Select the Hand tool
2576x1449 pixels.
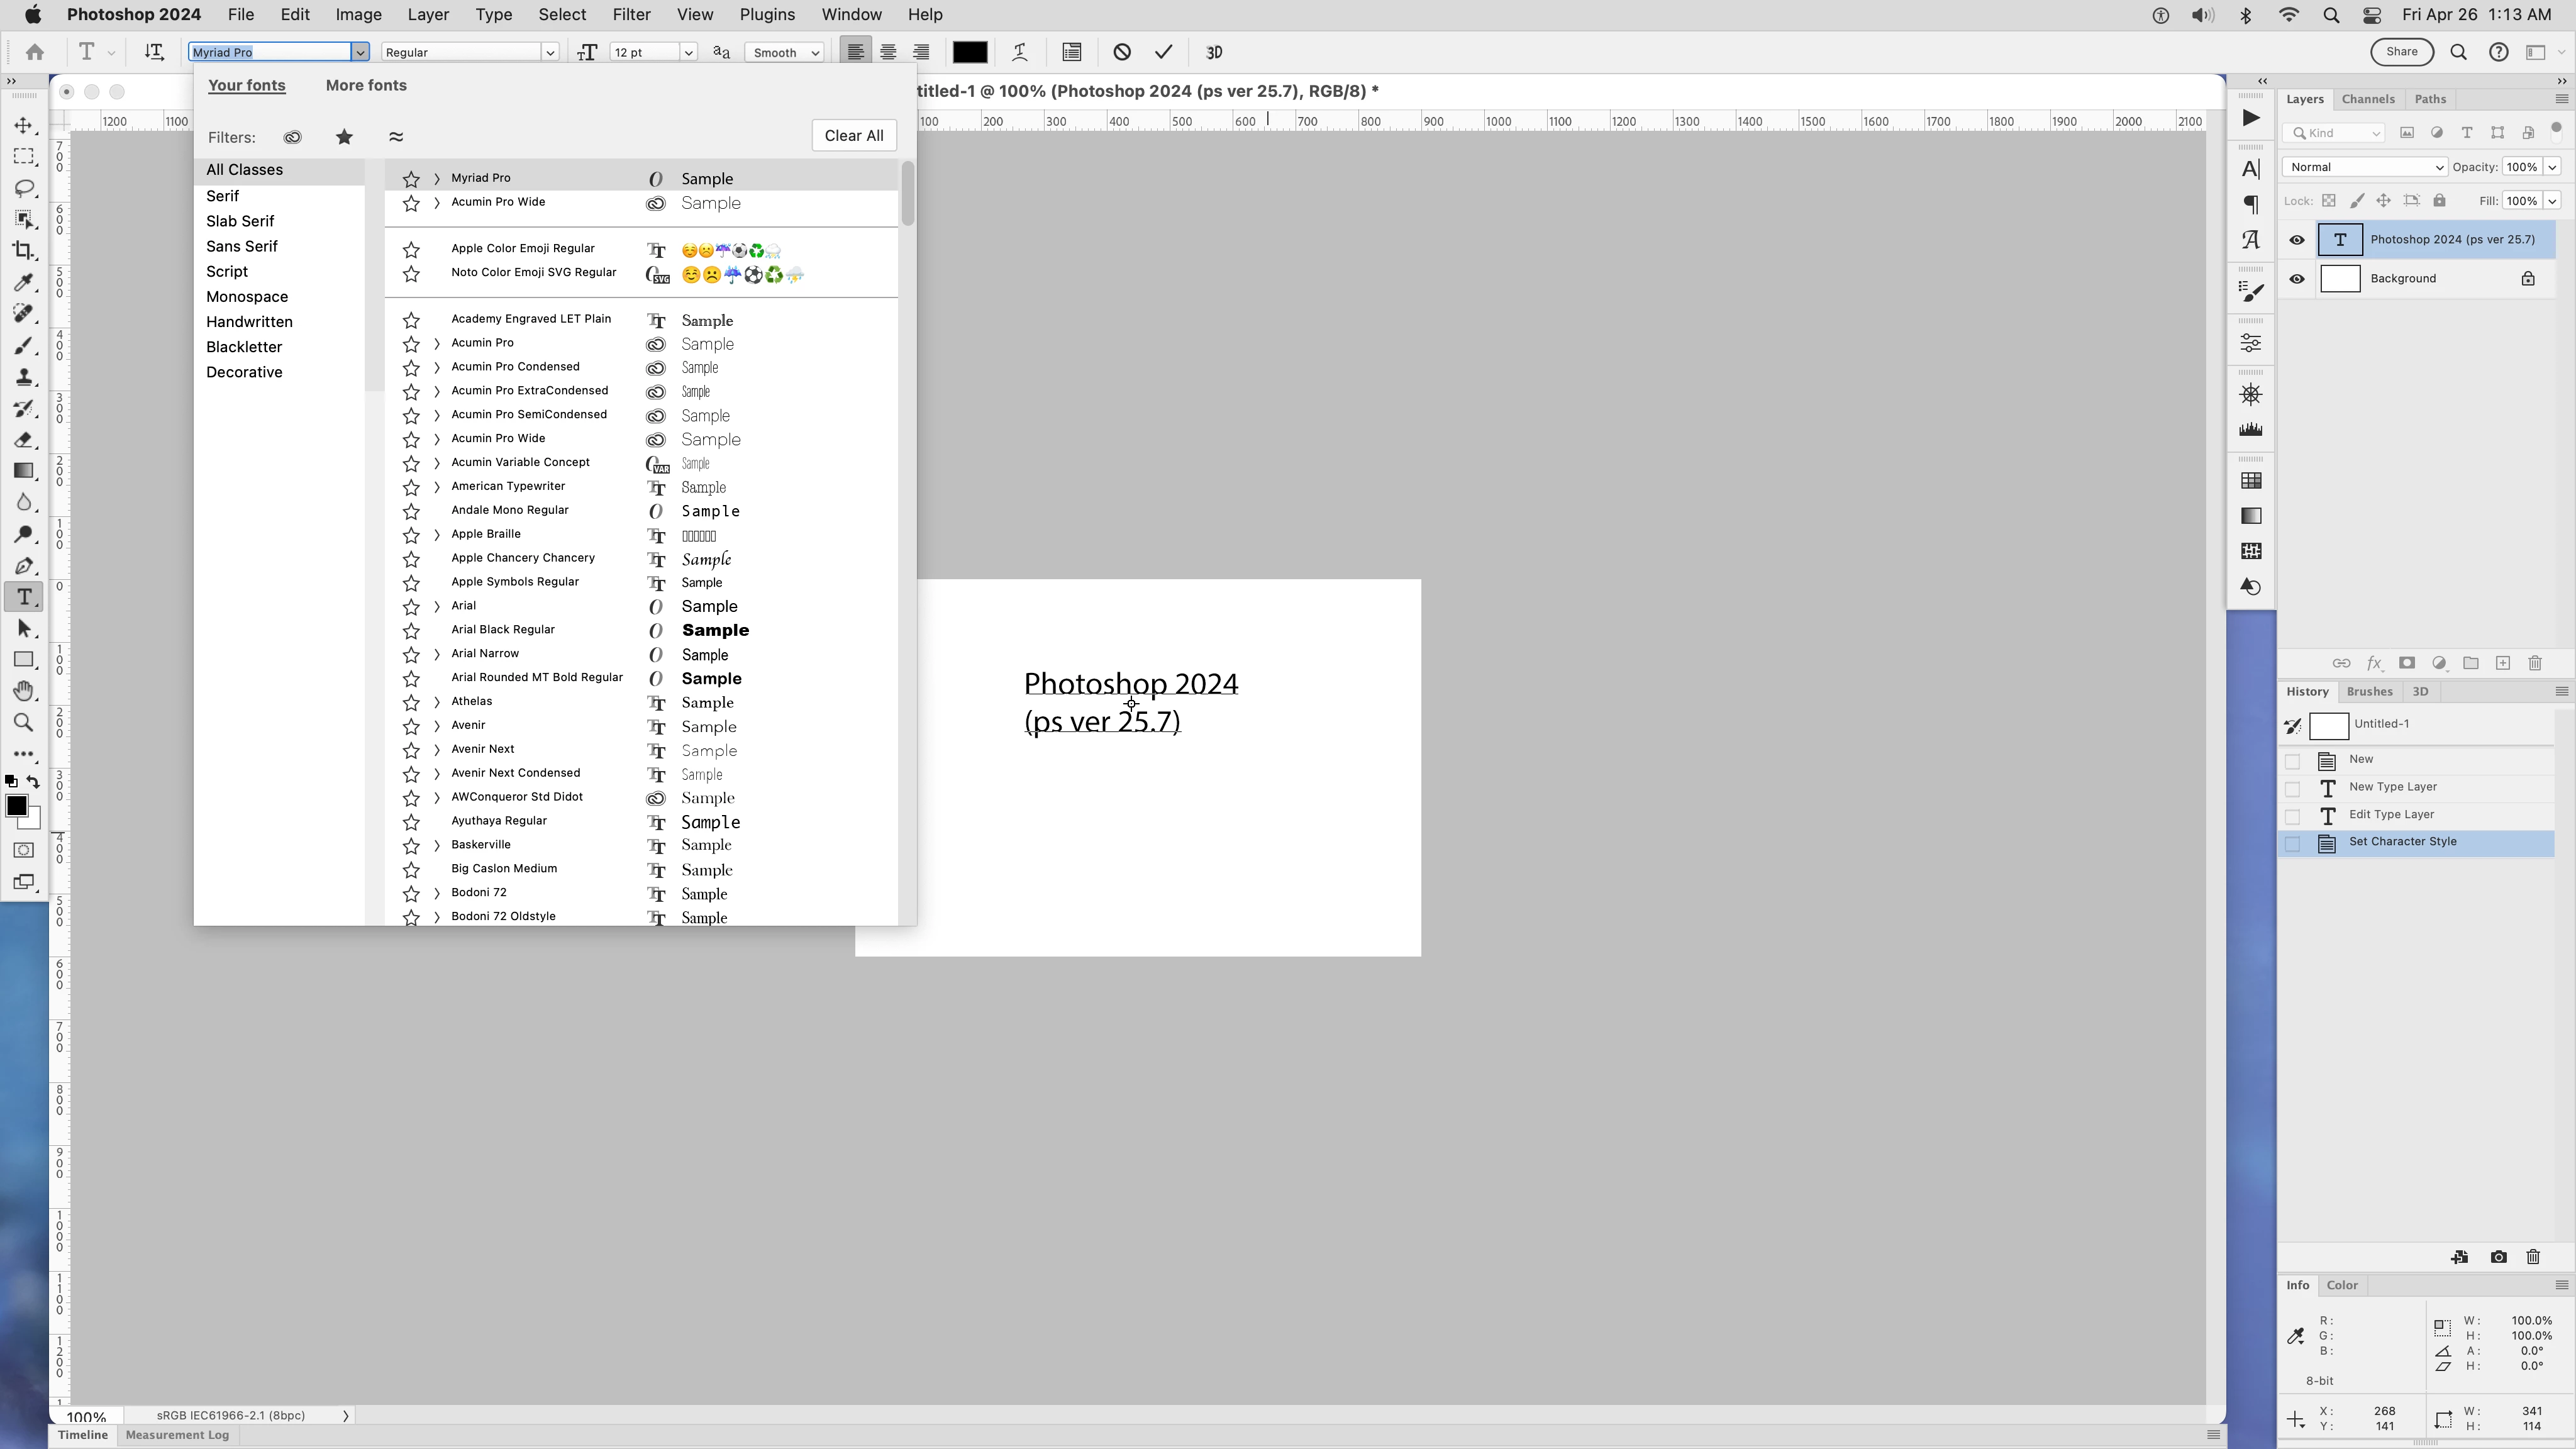click(x=24, y=691)
